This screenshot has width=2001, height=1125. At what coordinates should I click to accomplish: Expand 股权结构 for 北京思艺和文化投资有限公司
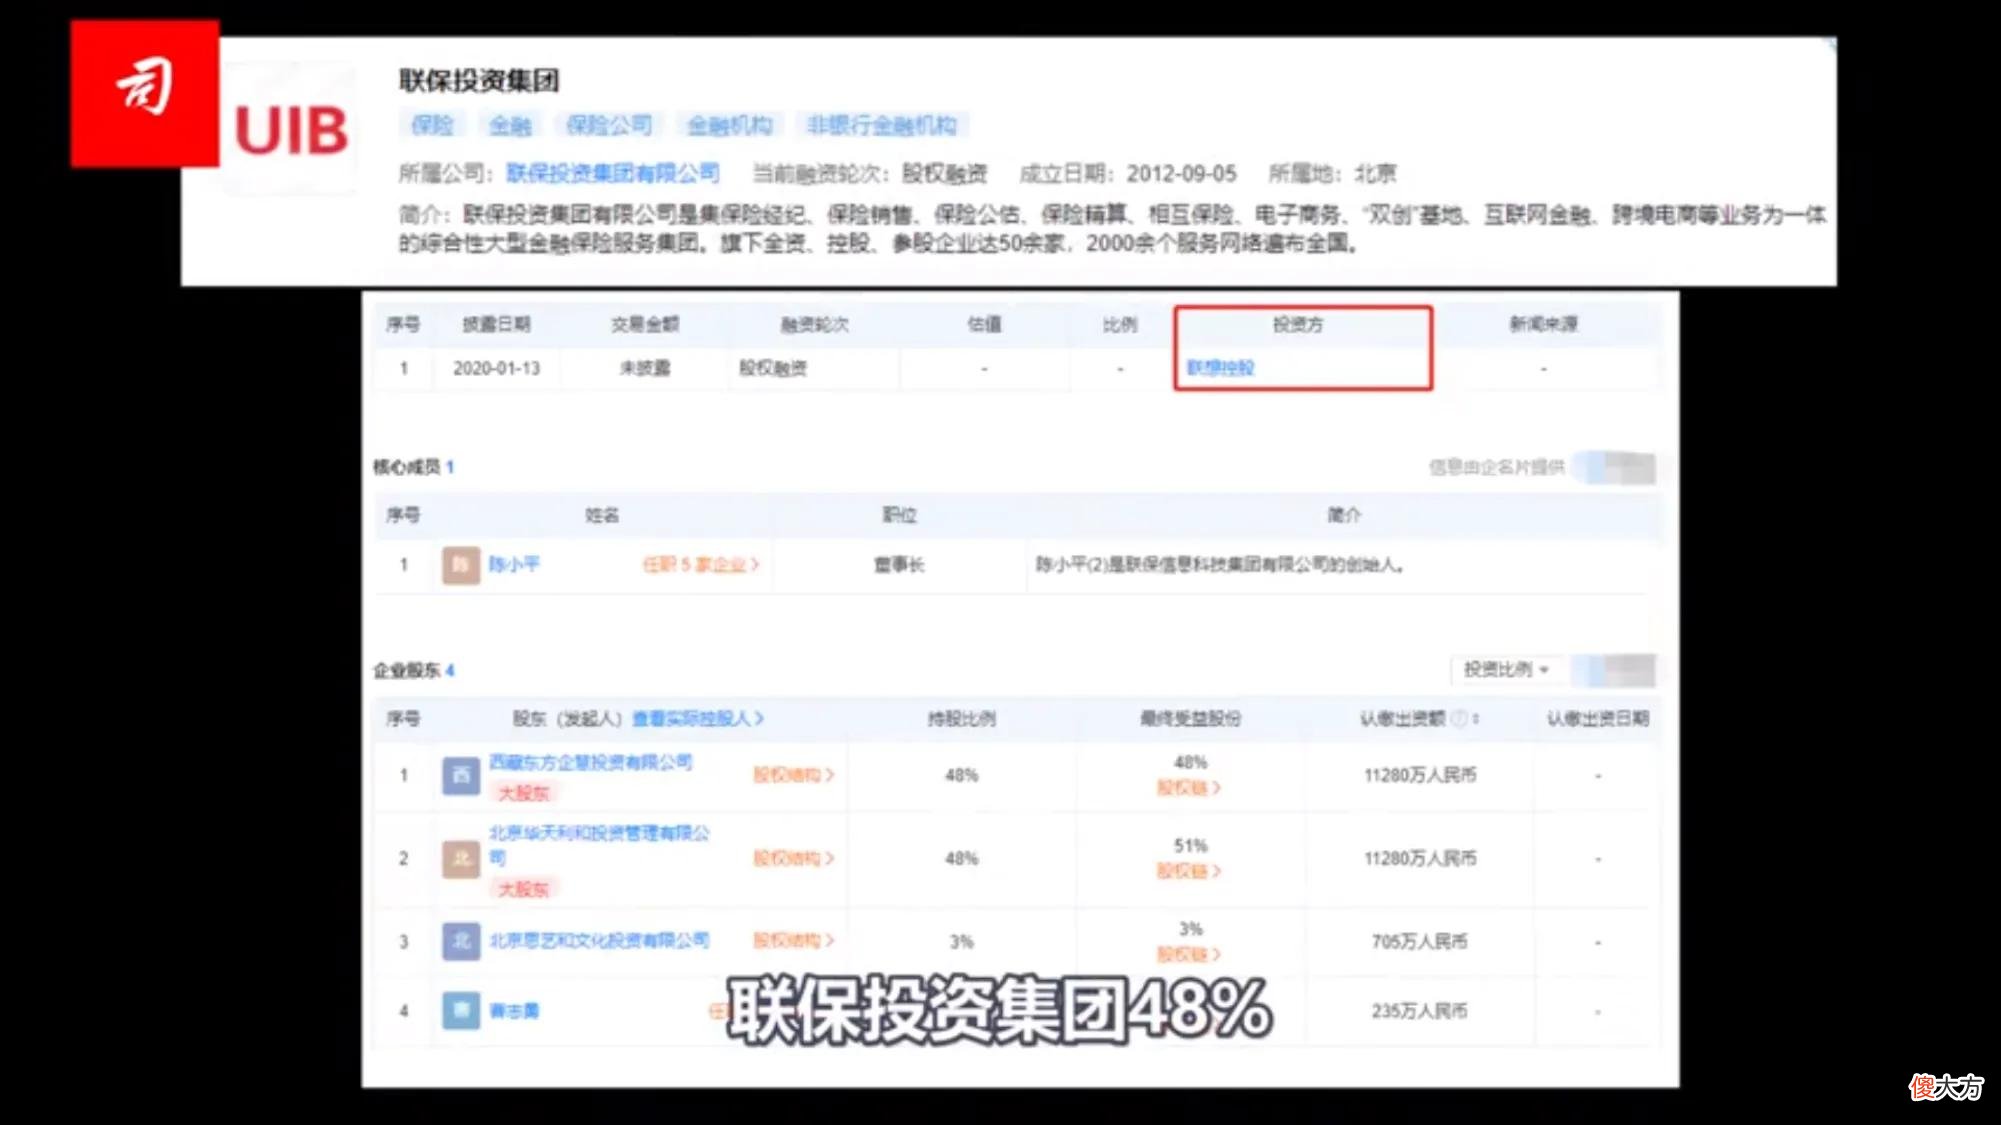coord(793,941)
